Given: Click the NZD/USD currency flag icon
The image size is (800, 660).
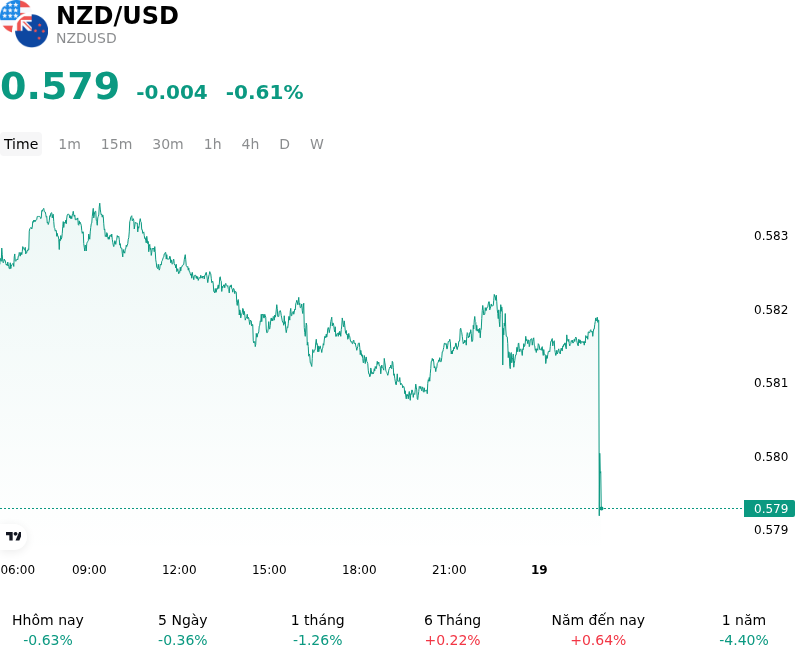Looking at the screenshot, I should pos(23,23).
